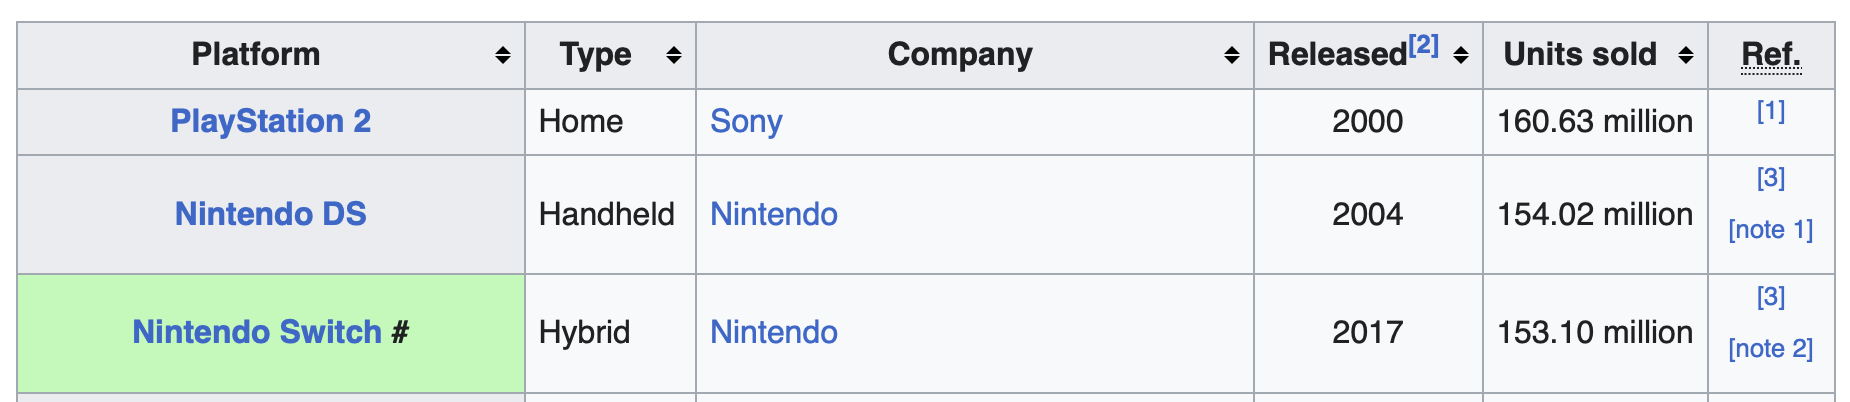
Task: Select green highlighted Nintendo Switch cell
Action: [271, 333]
